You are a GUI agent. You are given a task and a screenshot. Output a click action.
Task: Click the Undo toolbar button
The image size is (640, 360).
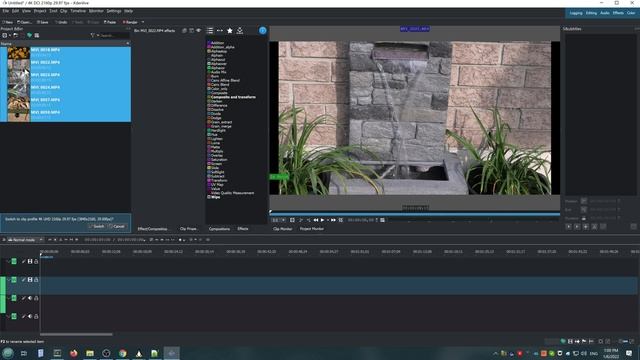tap(61, 22)
